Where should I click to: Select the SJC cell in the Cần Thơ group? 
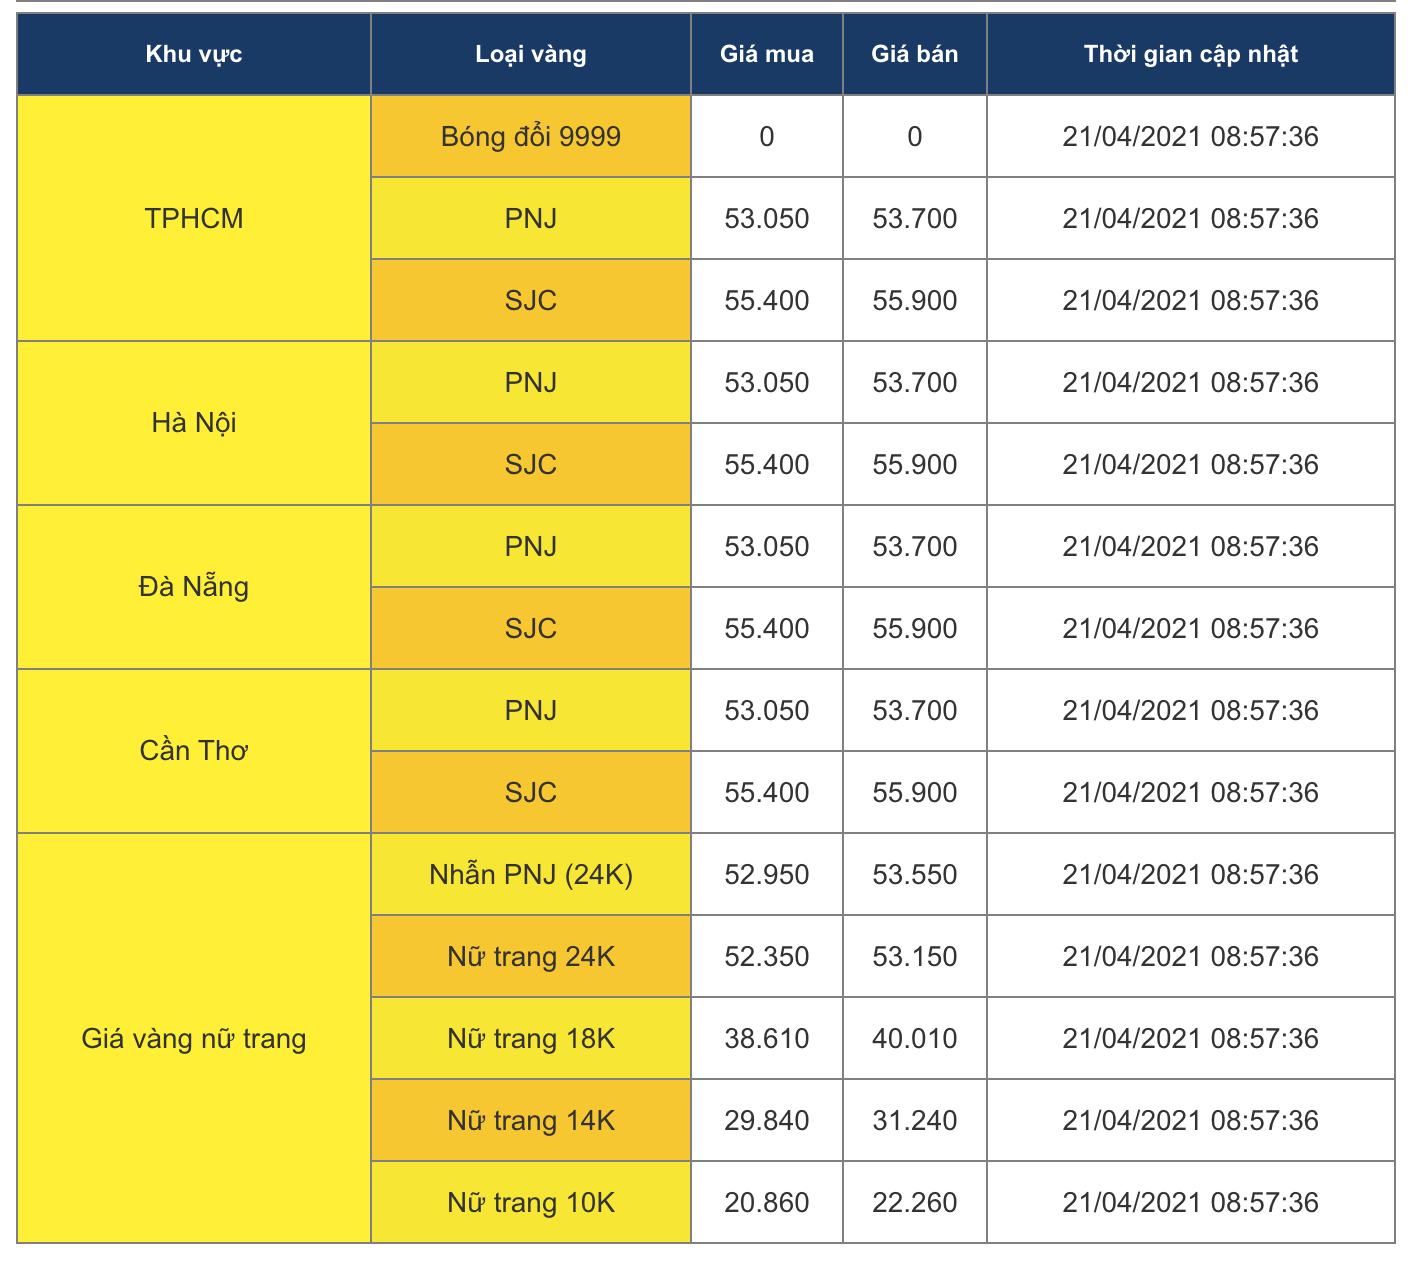531,792
